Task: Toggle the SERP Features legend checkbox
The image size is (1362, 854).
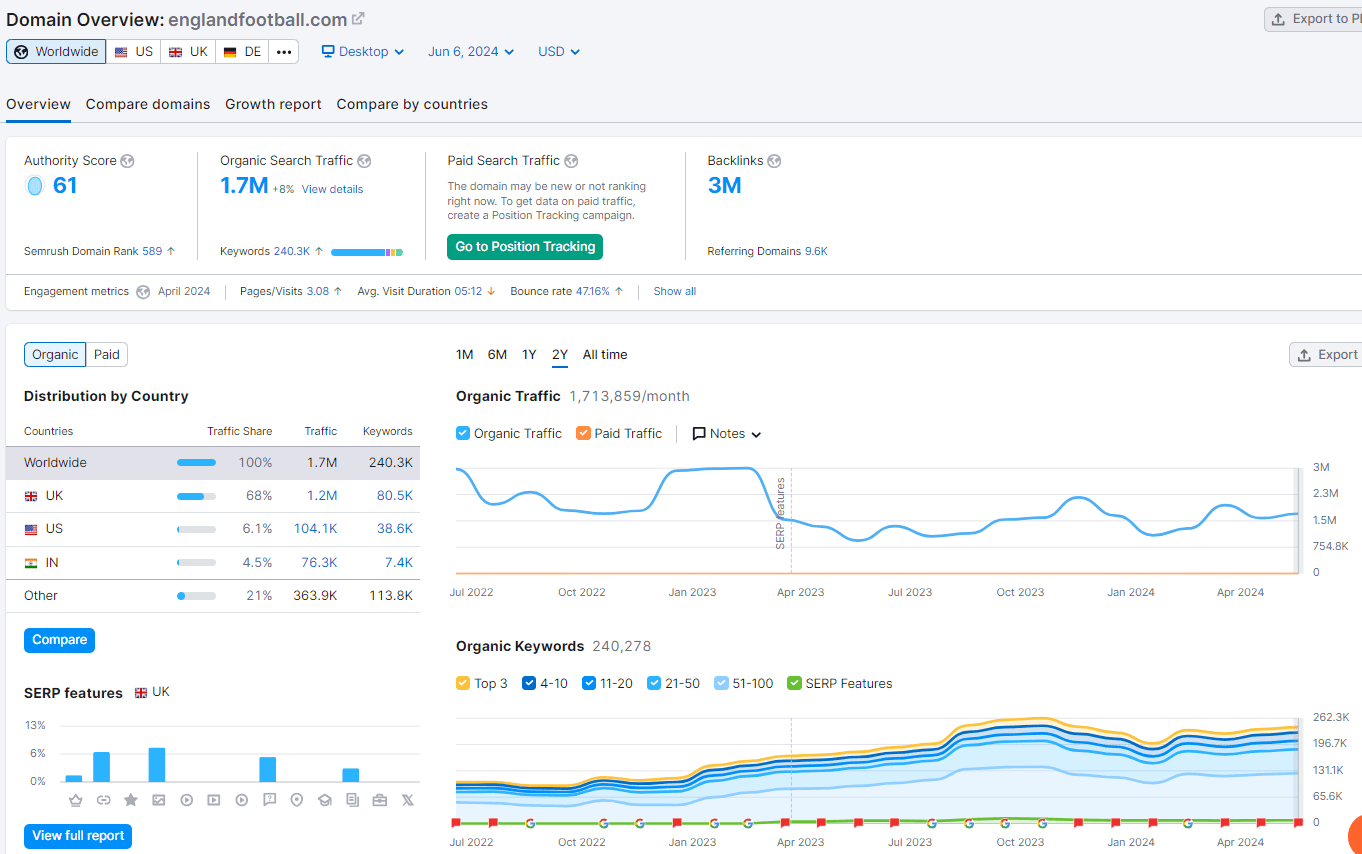Action: (x=794, y=684)
